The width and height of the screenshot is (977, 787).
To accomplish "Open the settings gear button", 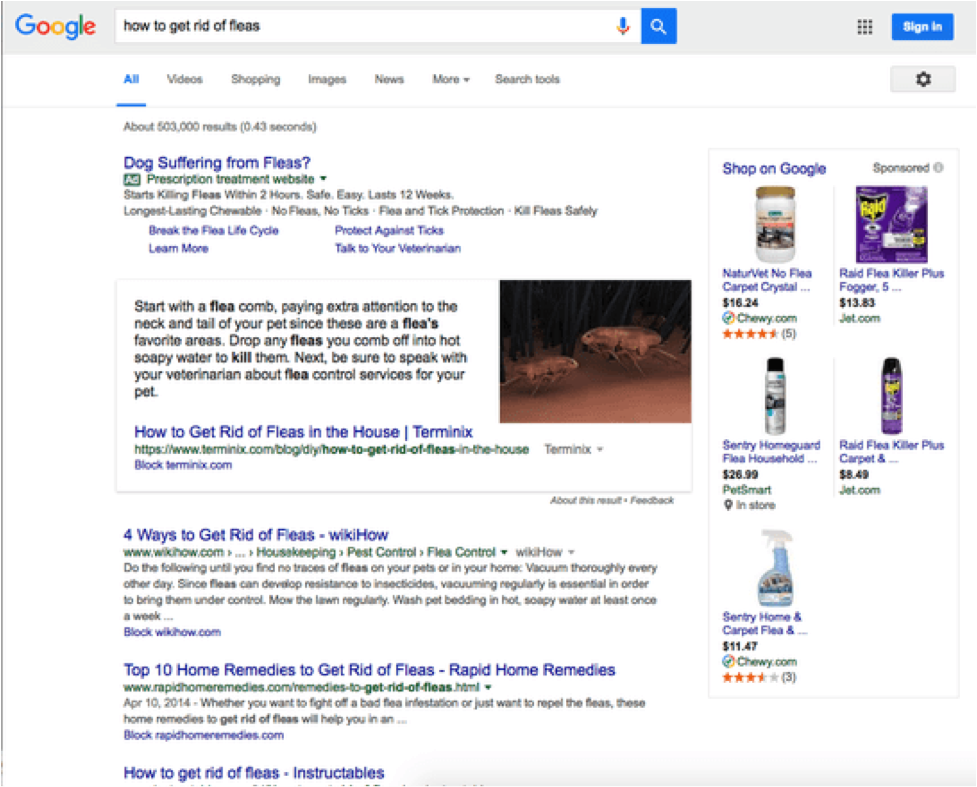I will point(923,79).
